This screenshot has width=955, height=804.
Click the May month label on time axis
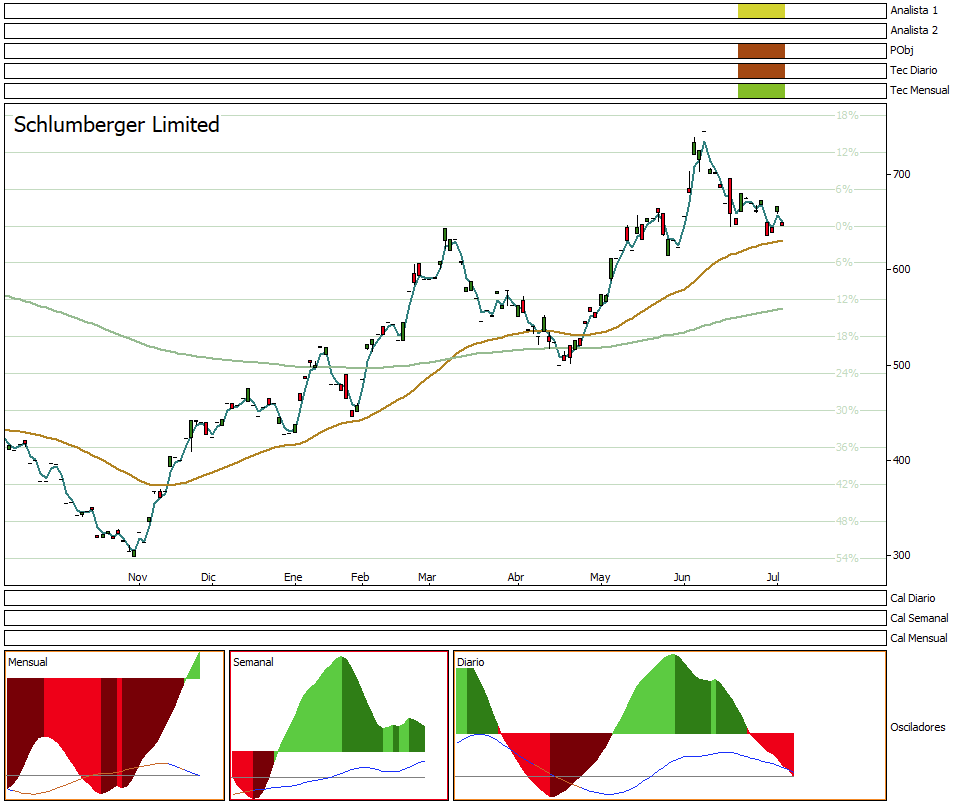600,577
